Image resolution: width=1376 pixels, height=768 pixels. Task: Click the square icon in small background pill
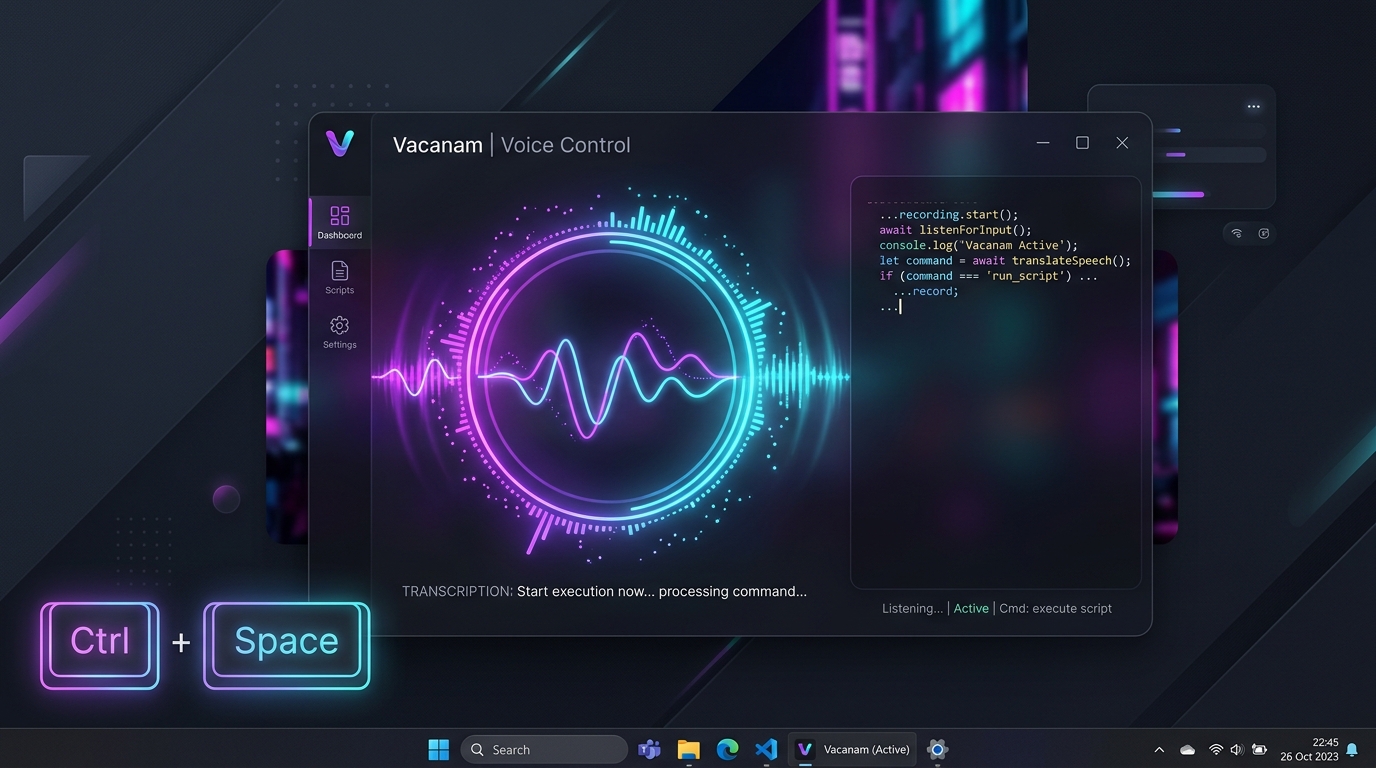click(x=1264, y=233)
